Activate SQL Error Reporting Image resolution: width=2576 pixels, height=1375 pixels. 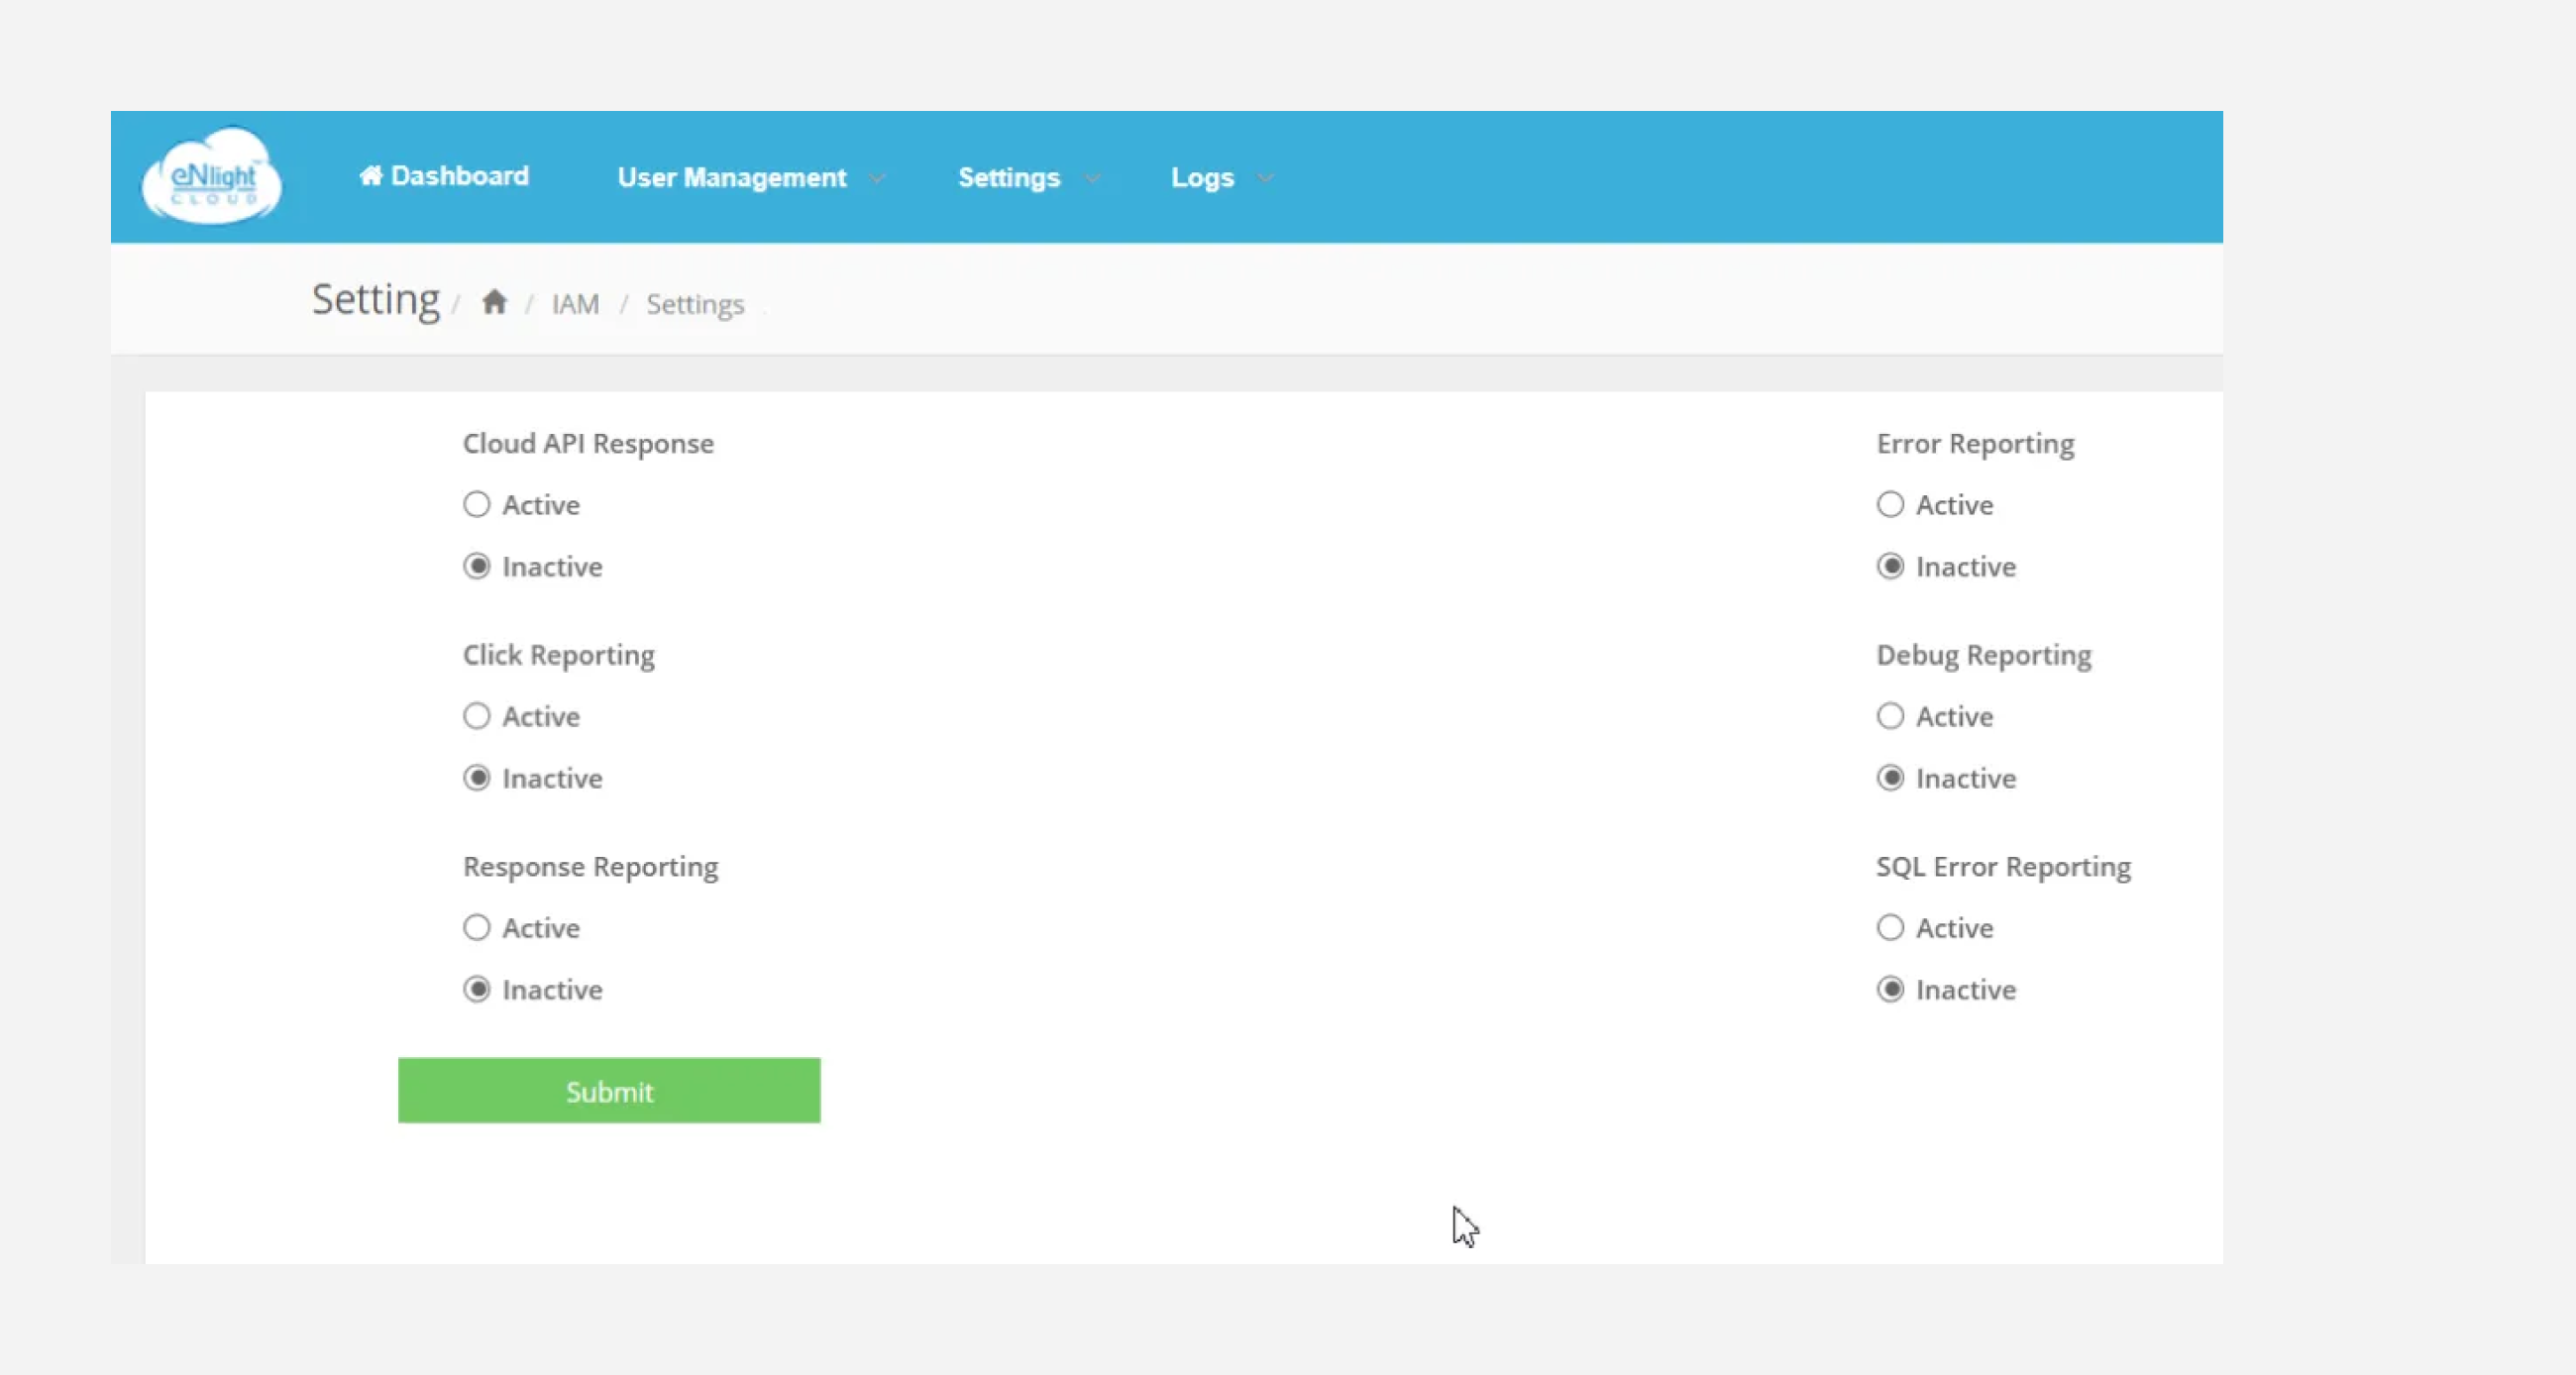(1889, 927)
